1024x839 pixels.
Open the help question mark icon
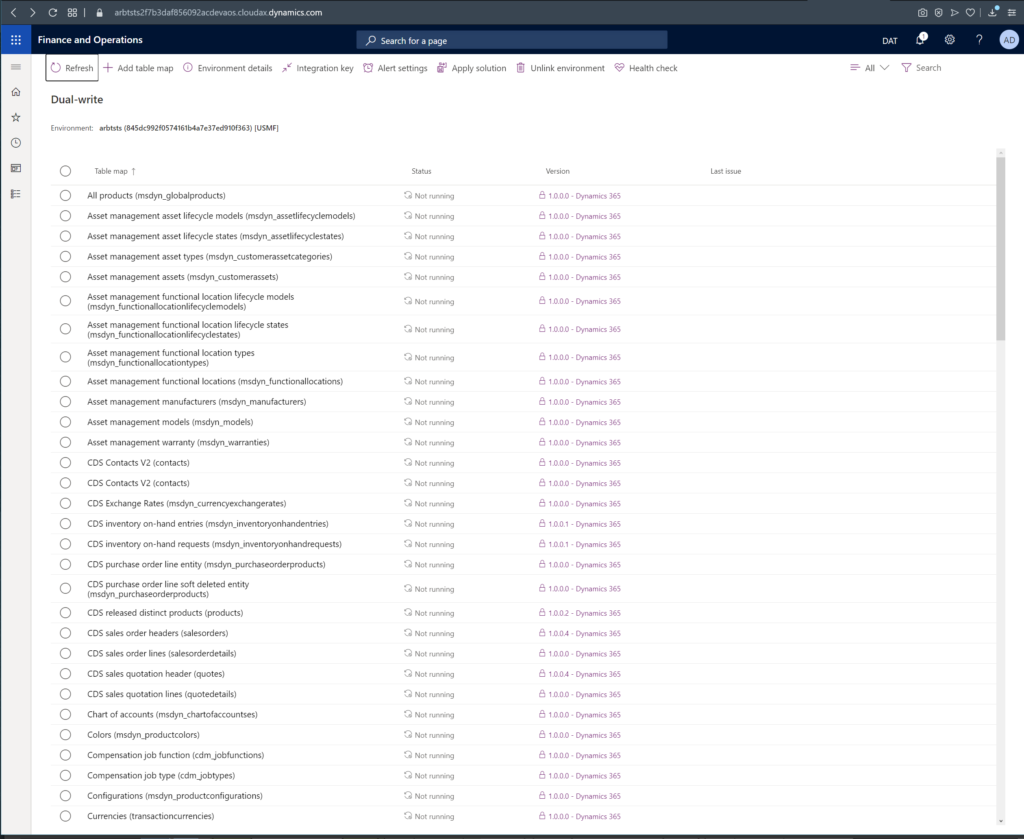coord(979,40)
